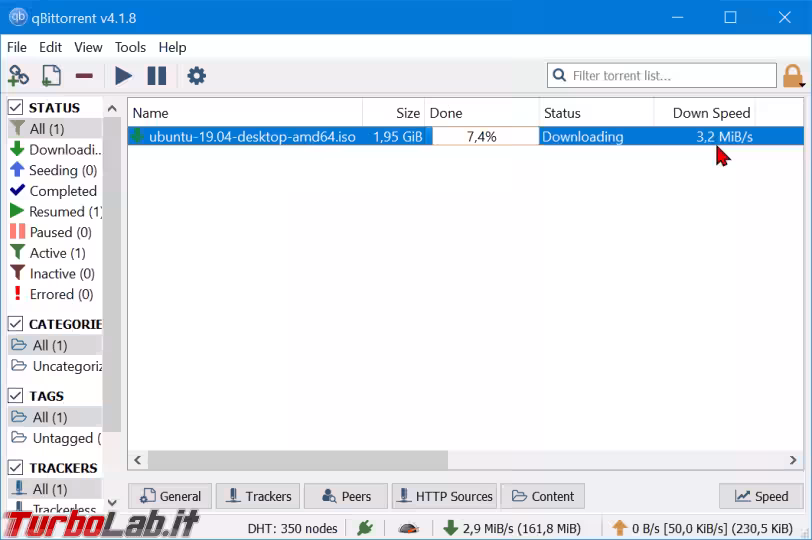The width and height of the screenshot is (812, 540).
Task: Click the 7,4% progress bar
Action: [485, 137]
